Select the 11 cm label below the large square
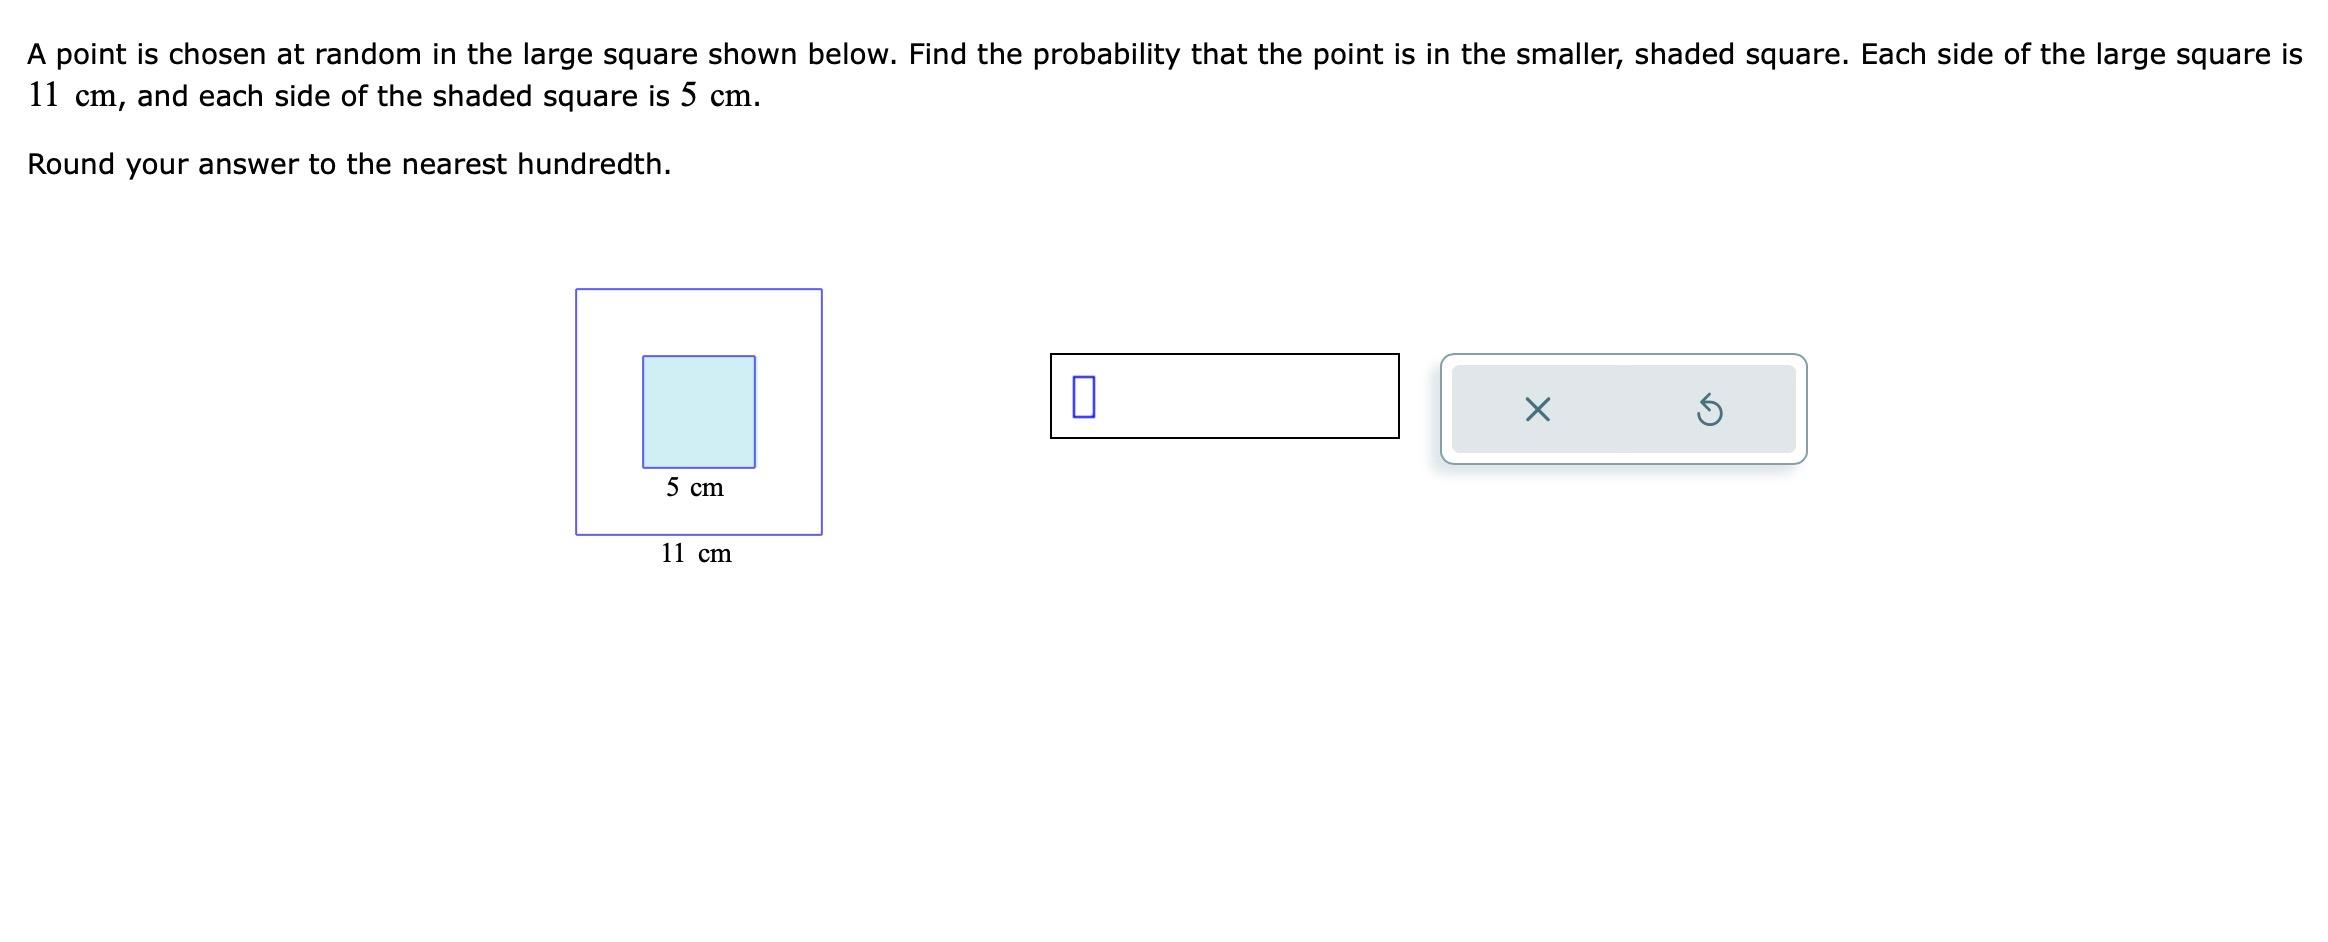The image size is (2328, 942). point(695,553)
